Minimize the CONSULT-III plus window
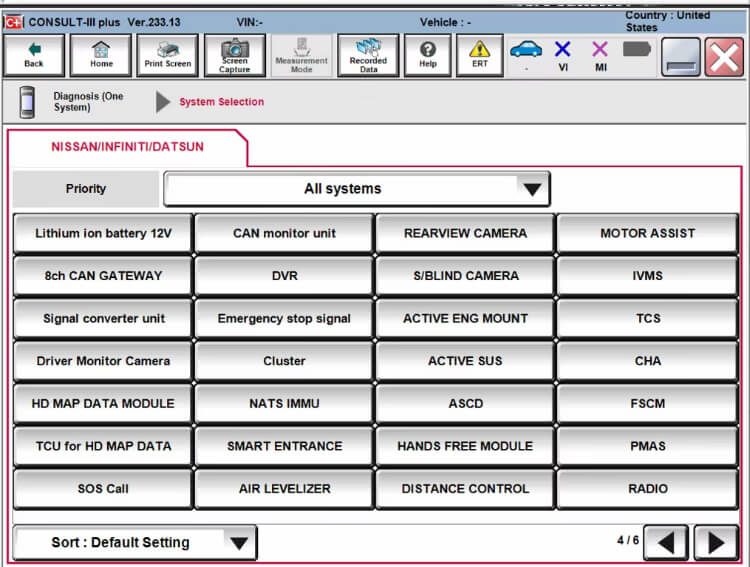 [680, 57]
